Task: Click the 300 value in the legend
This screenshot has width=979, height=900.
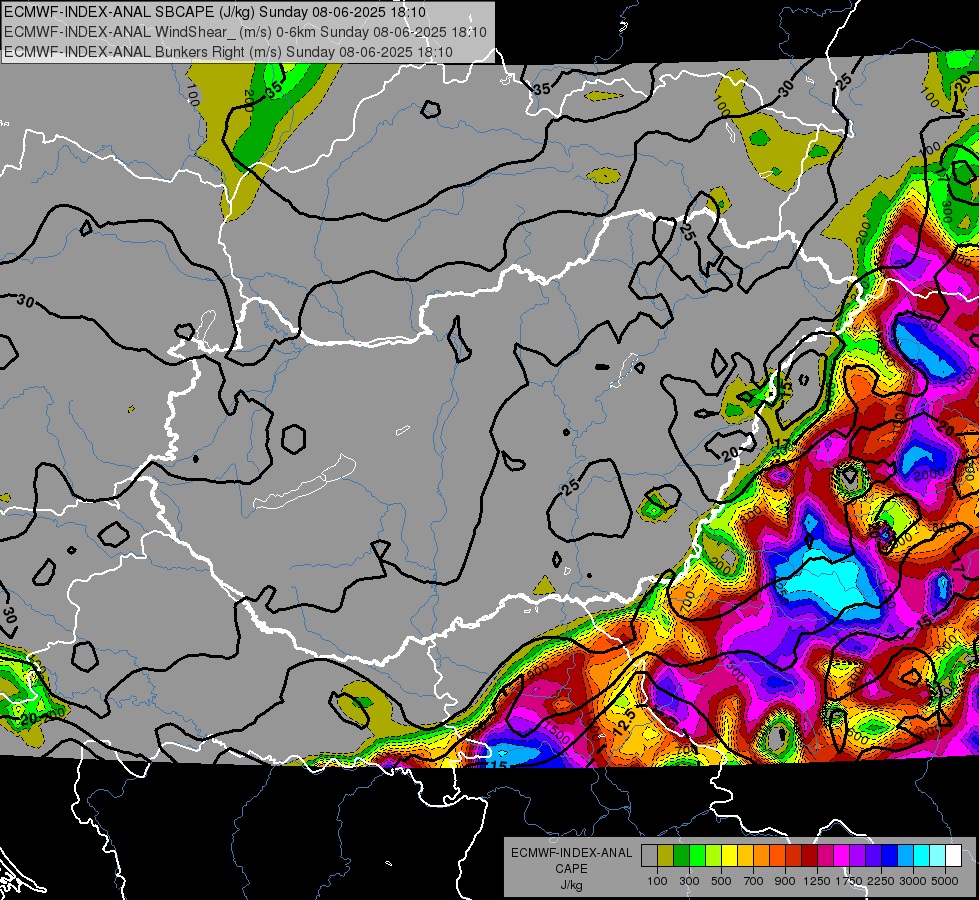Action: coord(689,881)
